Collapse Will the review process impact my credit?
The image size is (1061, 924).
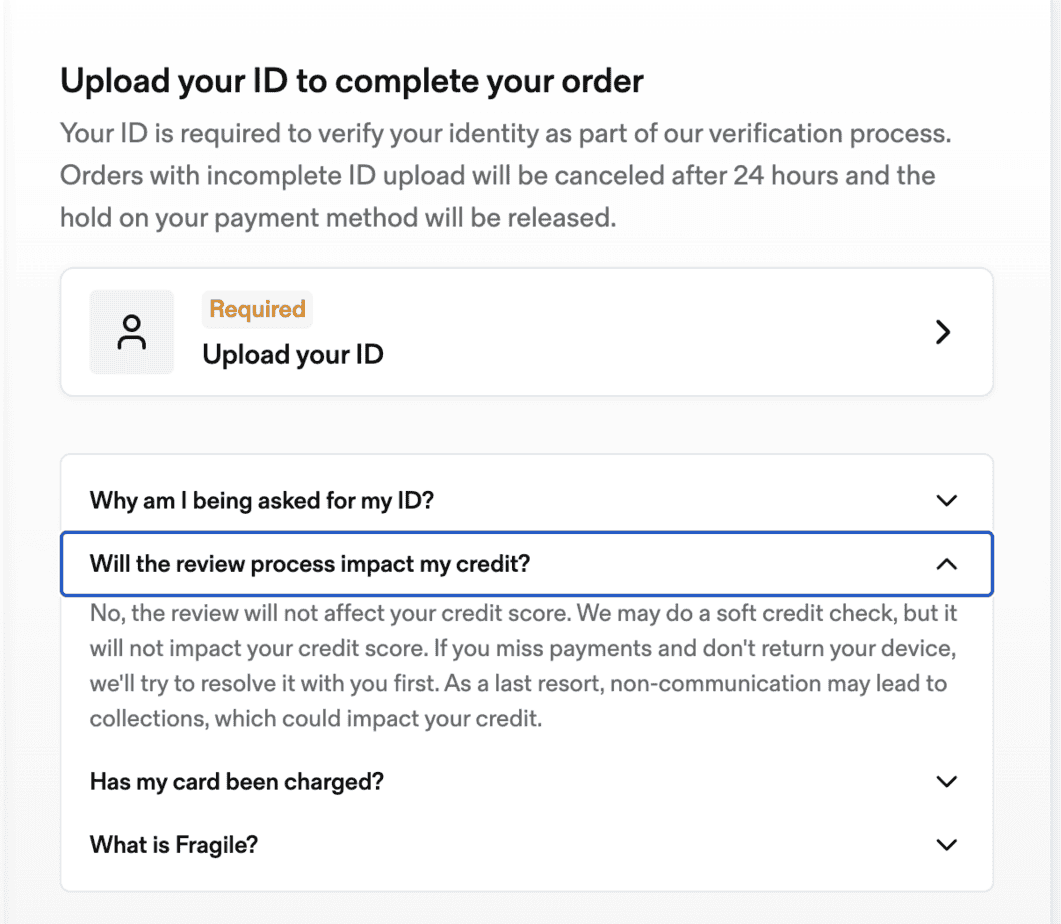tap(526, 564)
